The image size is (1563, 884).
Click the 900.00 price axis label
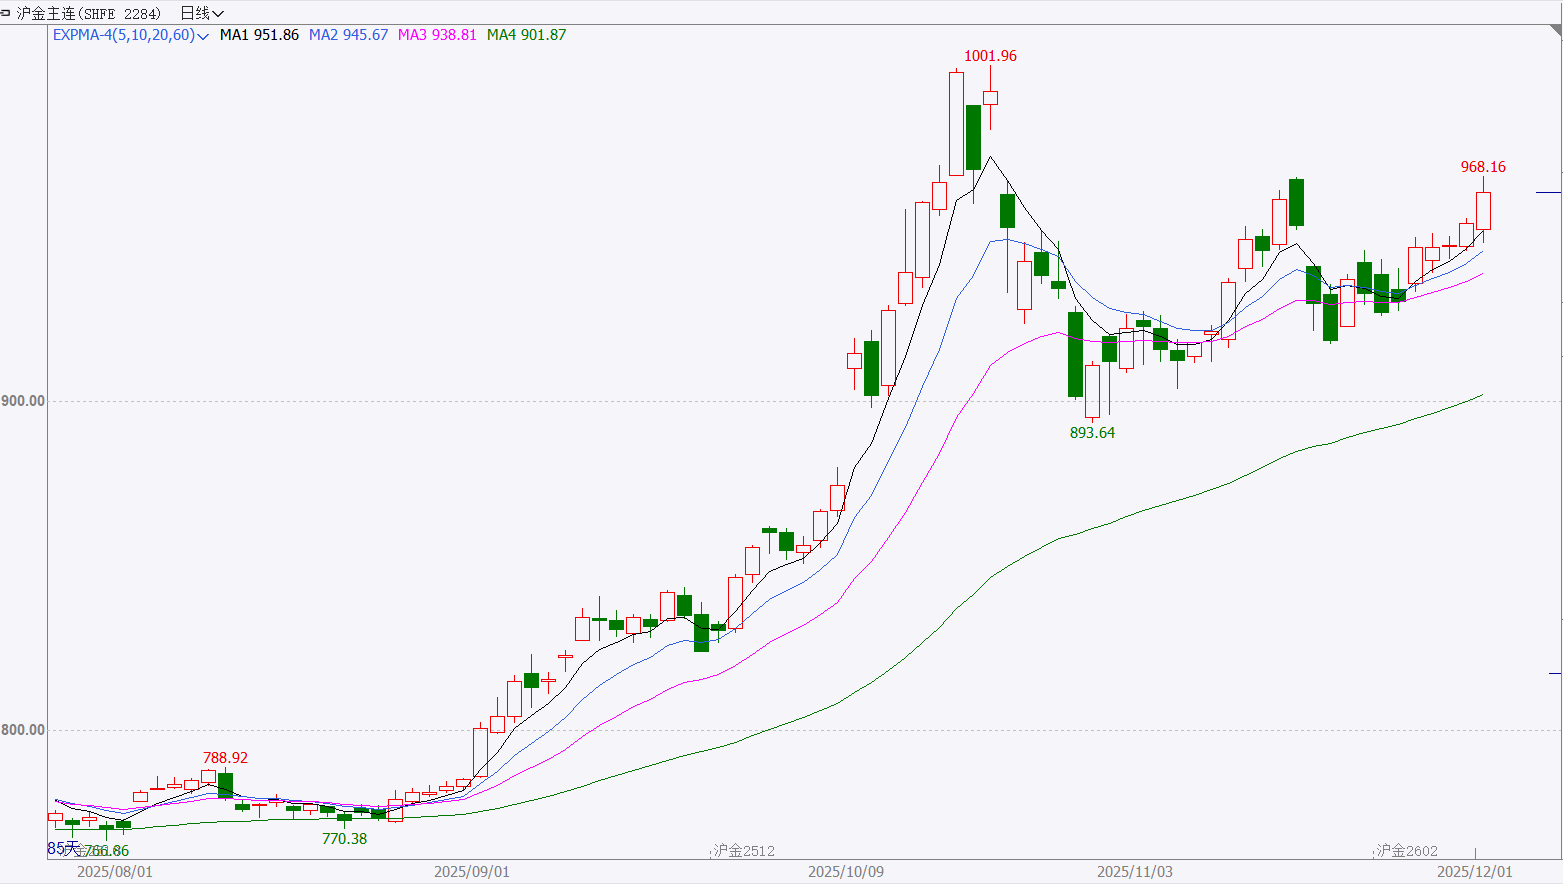tap(23, 401)
